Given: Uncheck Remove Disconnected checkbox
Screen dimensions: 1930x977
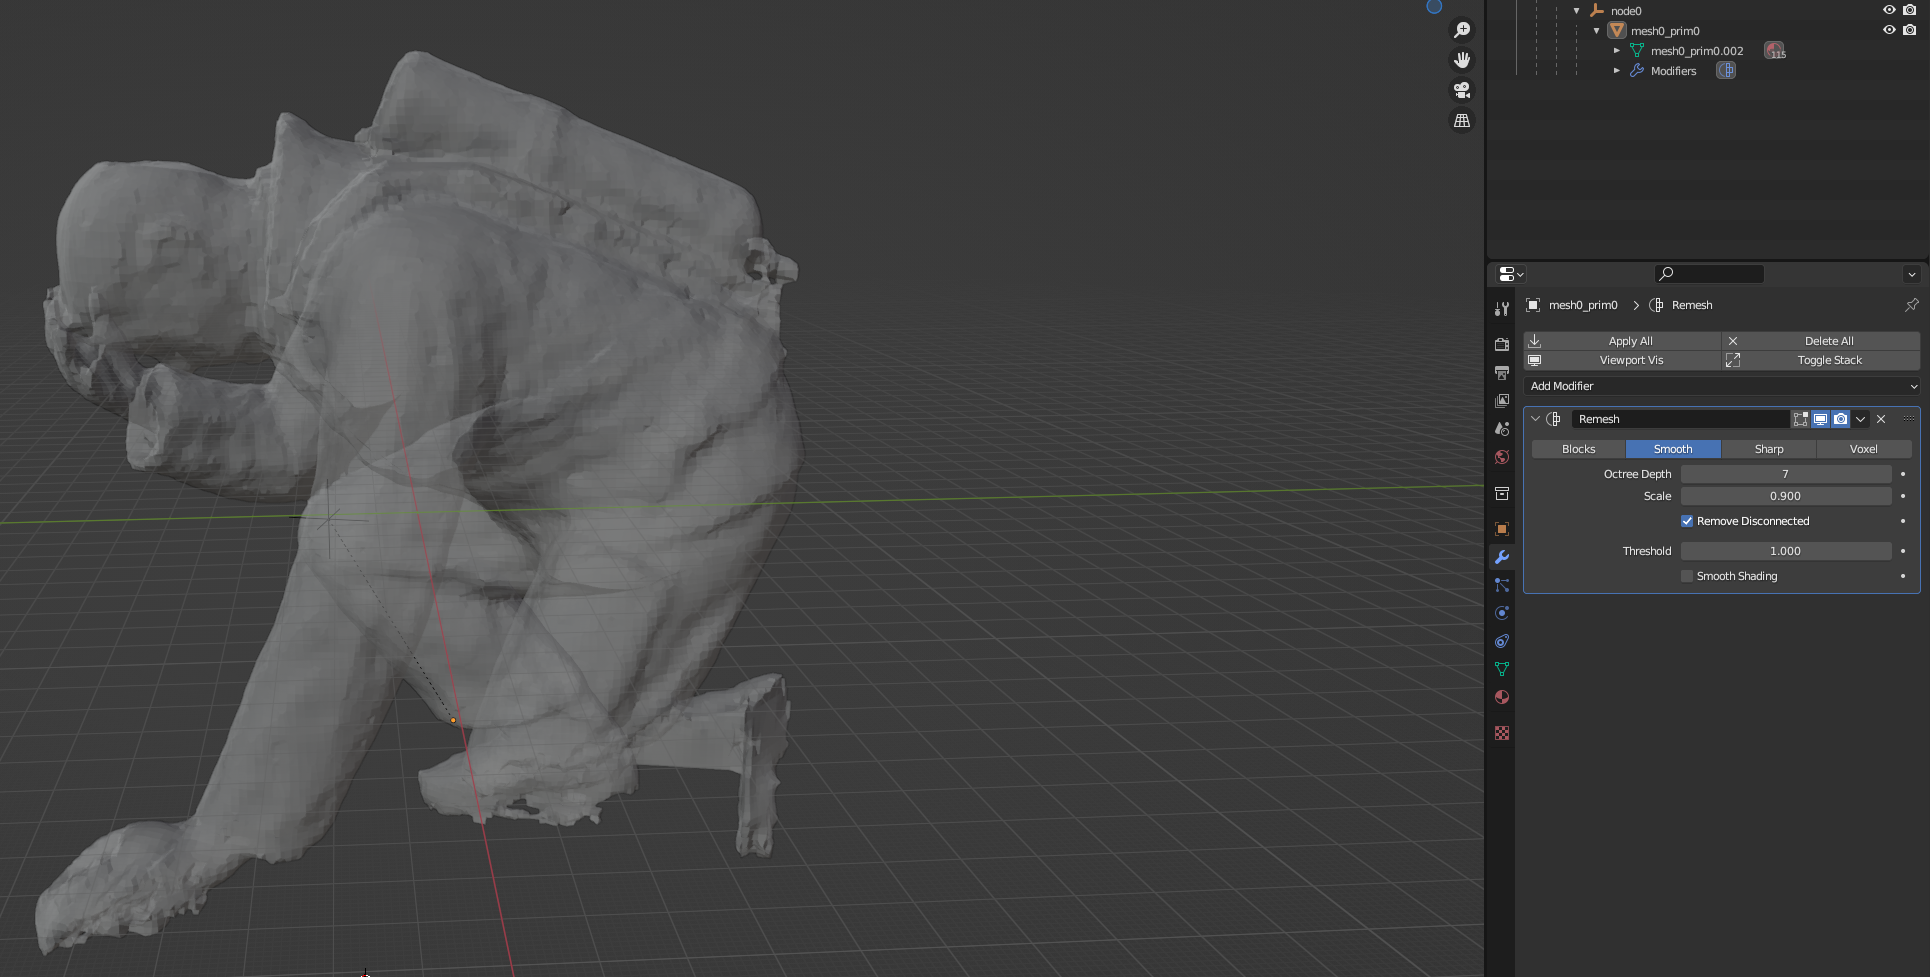Looking at the screenshot, I should [1687, 521].
